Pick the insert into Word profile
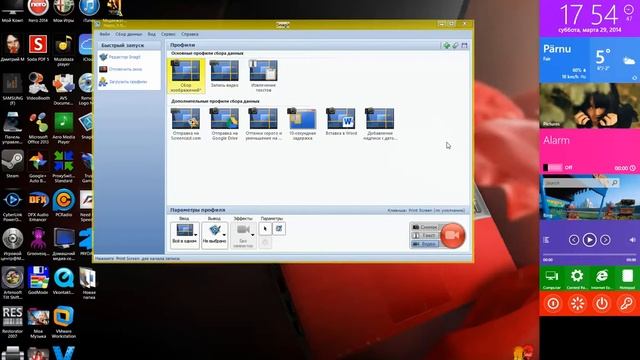Image resolution: width=640 pixels, height=360 pixels. pyautogui.click(x=341, y=122)
